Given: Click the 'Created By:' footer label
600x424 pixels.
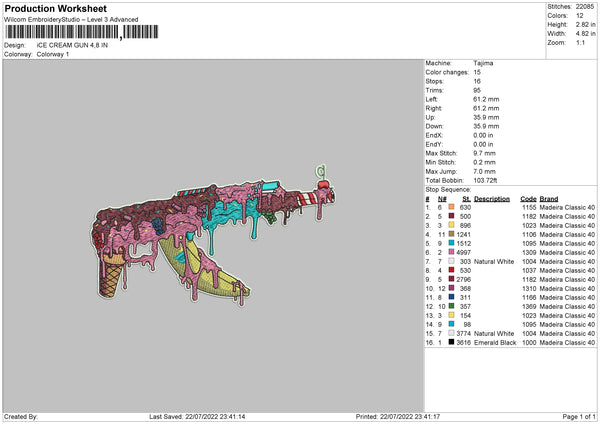Looking at the screenshot, I should click(21, 416).
